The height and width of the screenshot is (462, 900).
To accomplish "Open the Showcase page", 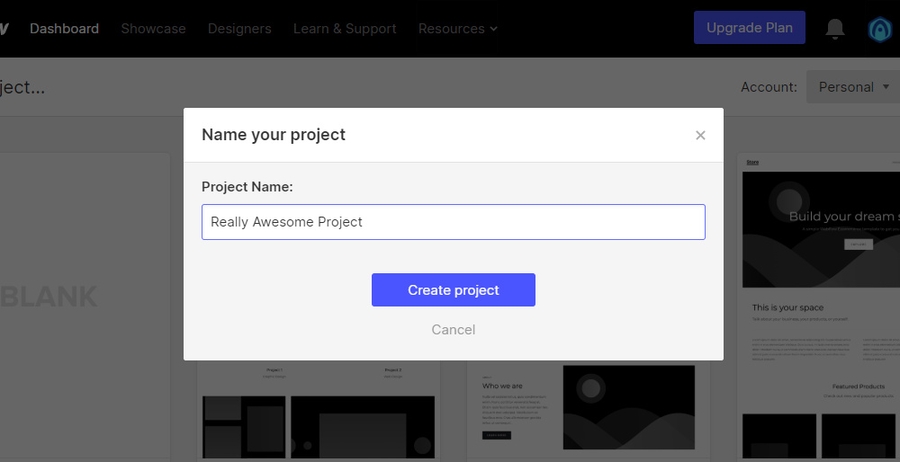I will coord(153,29).
